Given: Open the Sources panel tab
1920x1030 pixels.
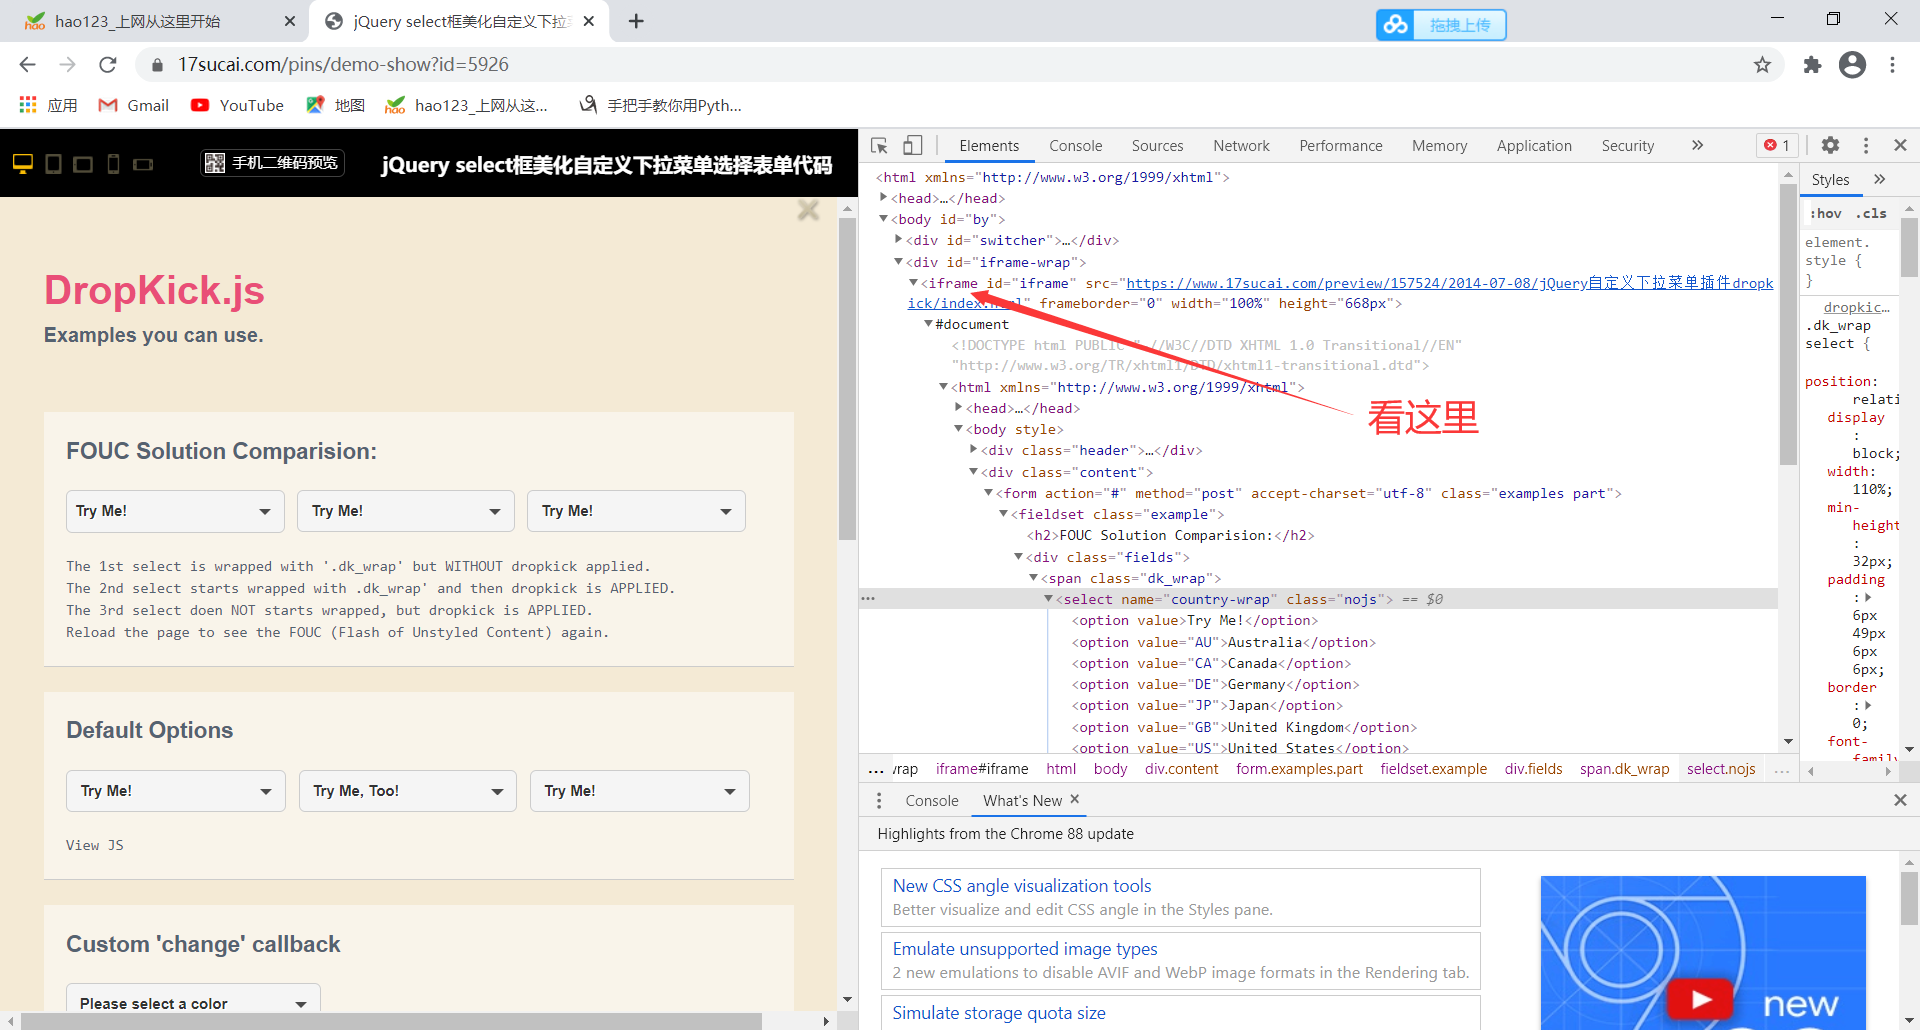Looking at the screenshot, I should click(x=1157, y=146).
